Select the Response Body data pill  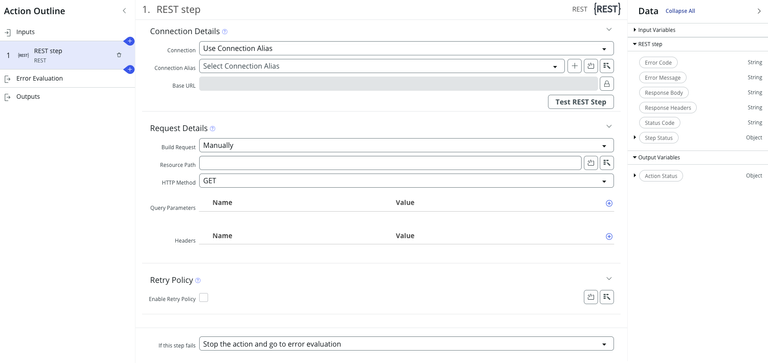click(x=664, y=93)
